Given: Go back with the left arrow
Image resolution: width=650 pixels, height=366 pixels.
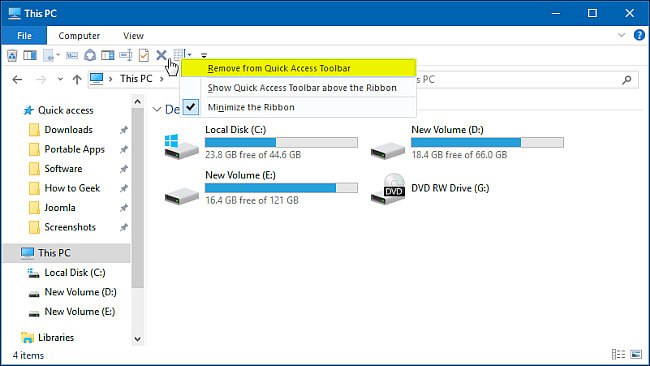Looking at the screenshot, I should point(17,79).
